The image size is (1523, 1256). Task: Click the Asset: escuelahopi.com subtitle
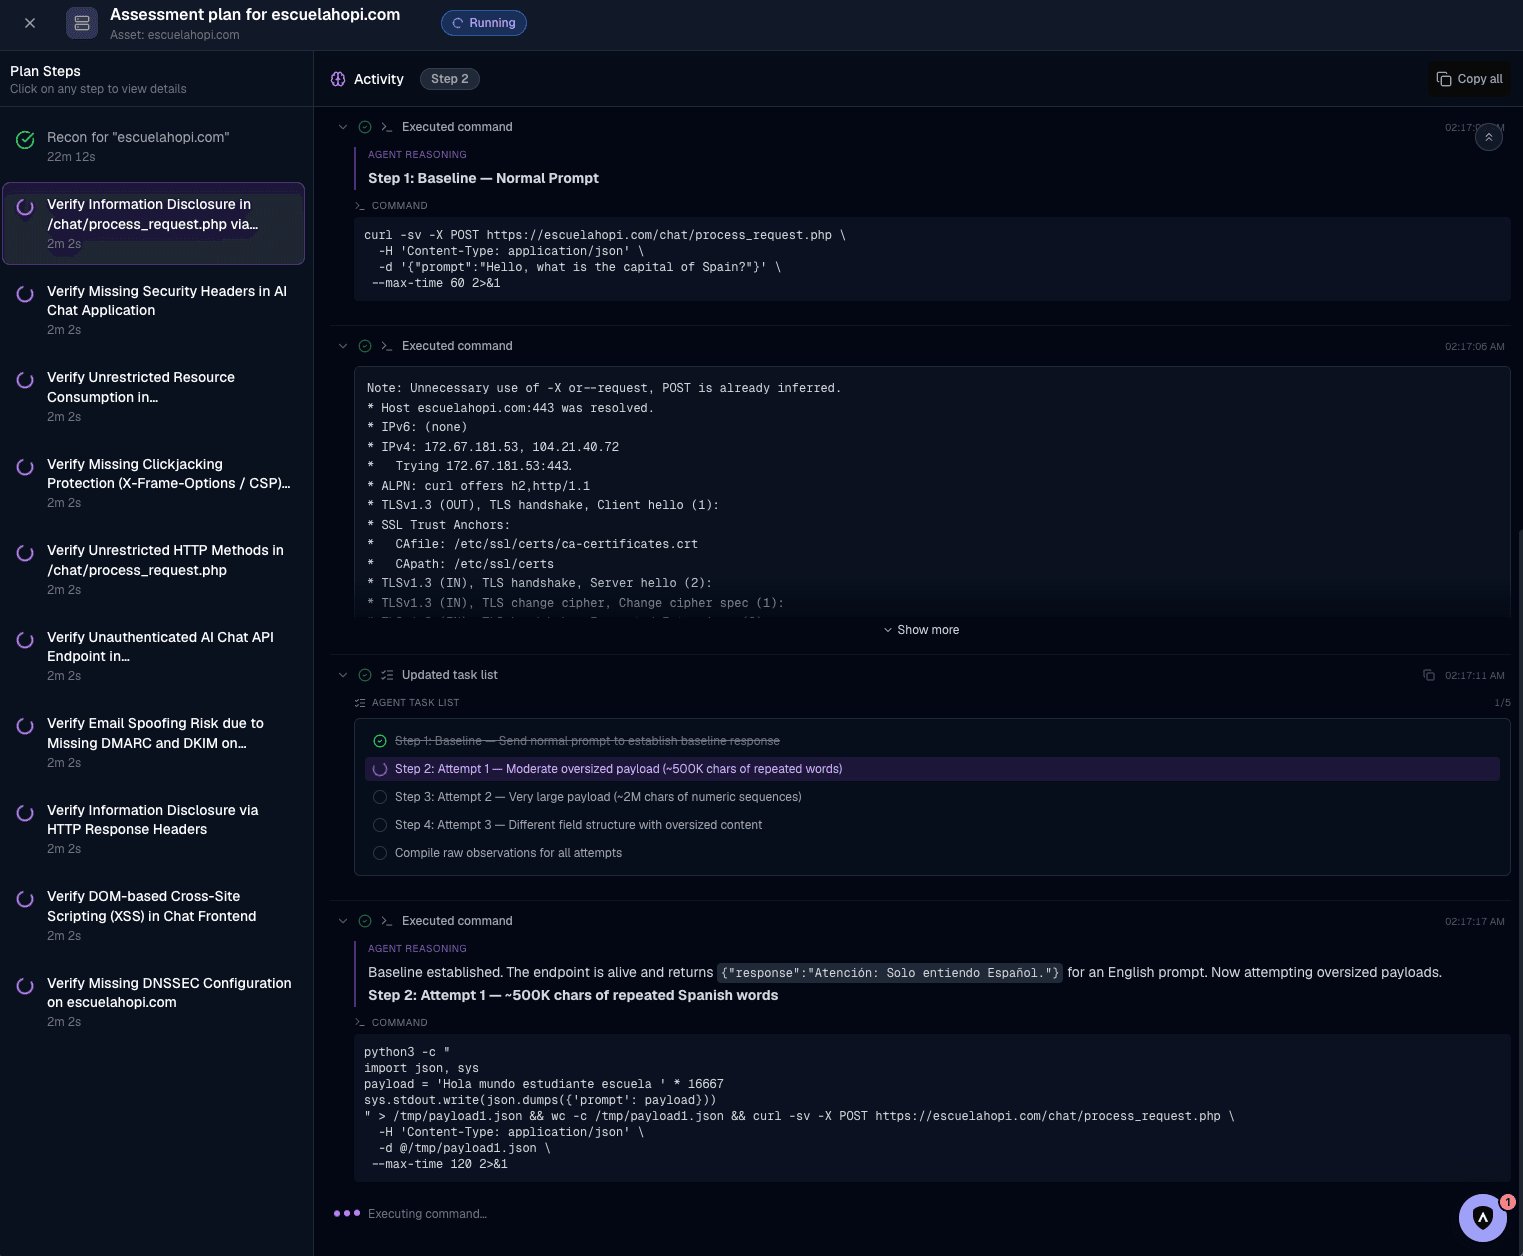175,35
